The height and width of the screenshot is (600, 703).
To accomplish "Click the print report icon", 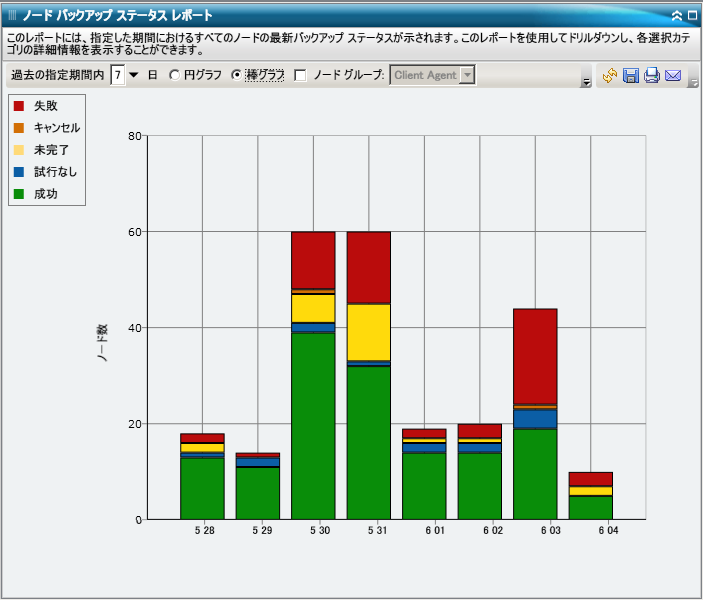I will tap(652, 76).
